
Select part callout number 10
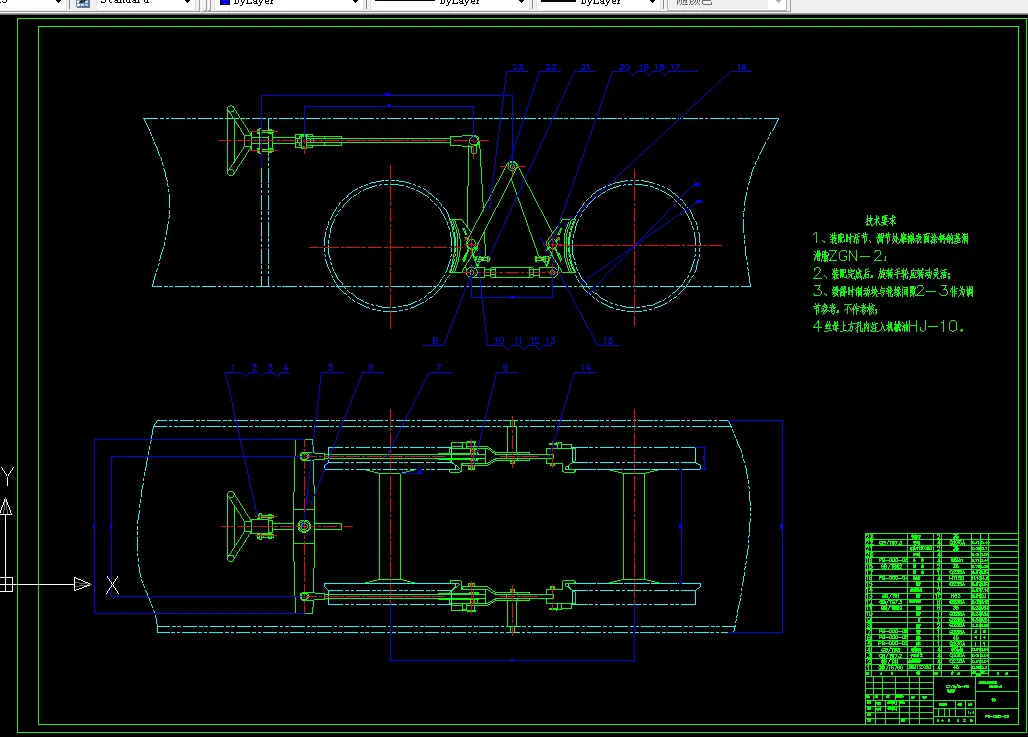tap(499, 340)
